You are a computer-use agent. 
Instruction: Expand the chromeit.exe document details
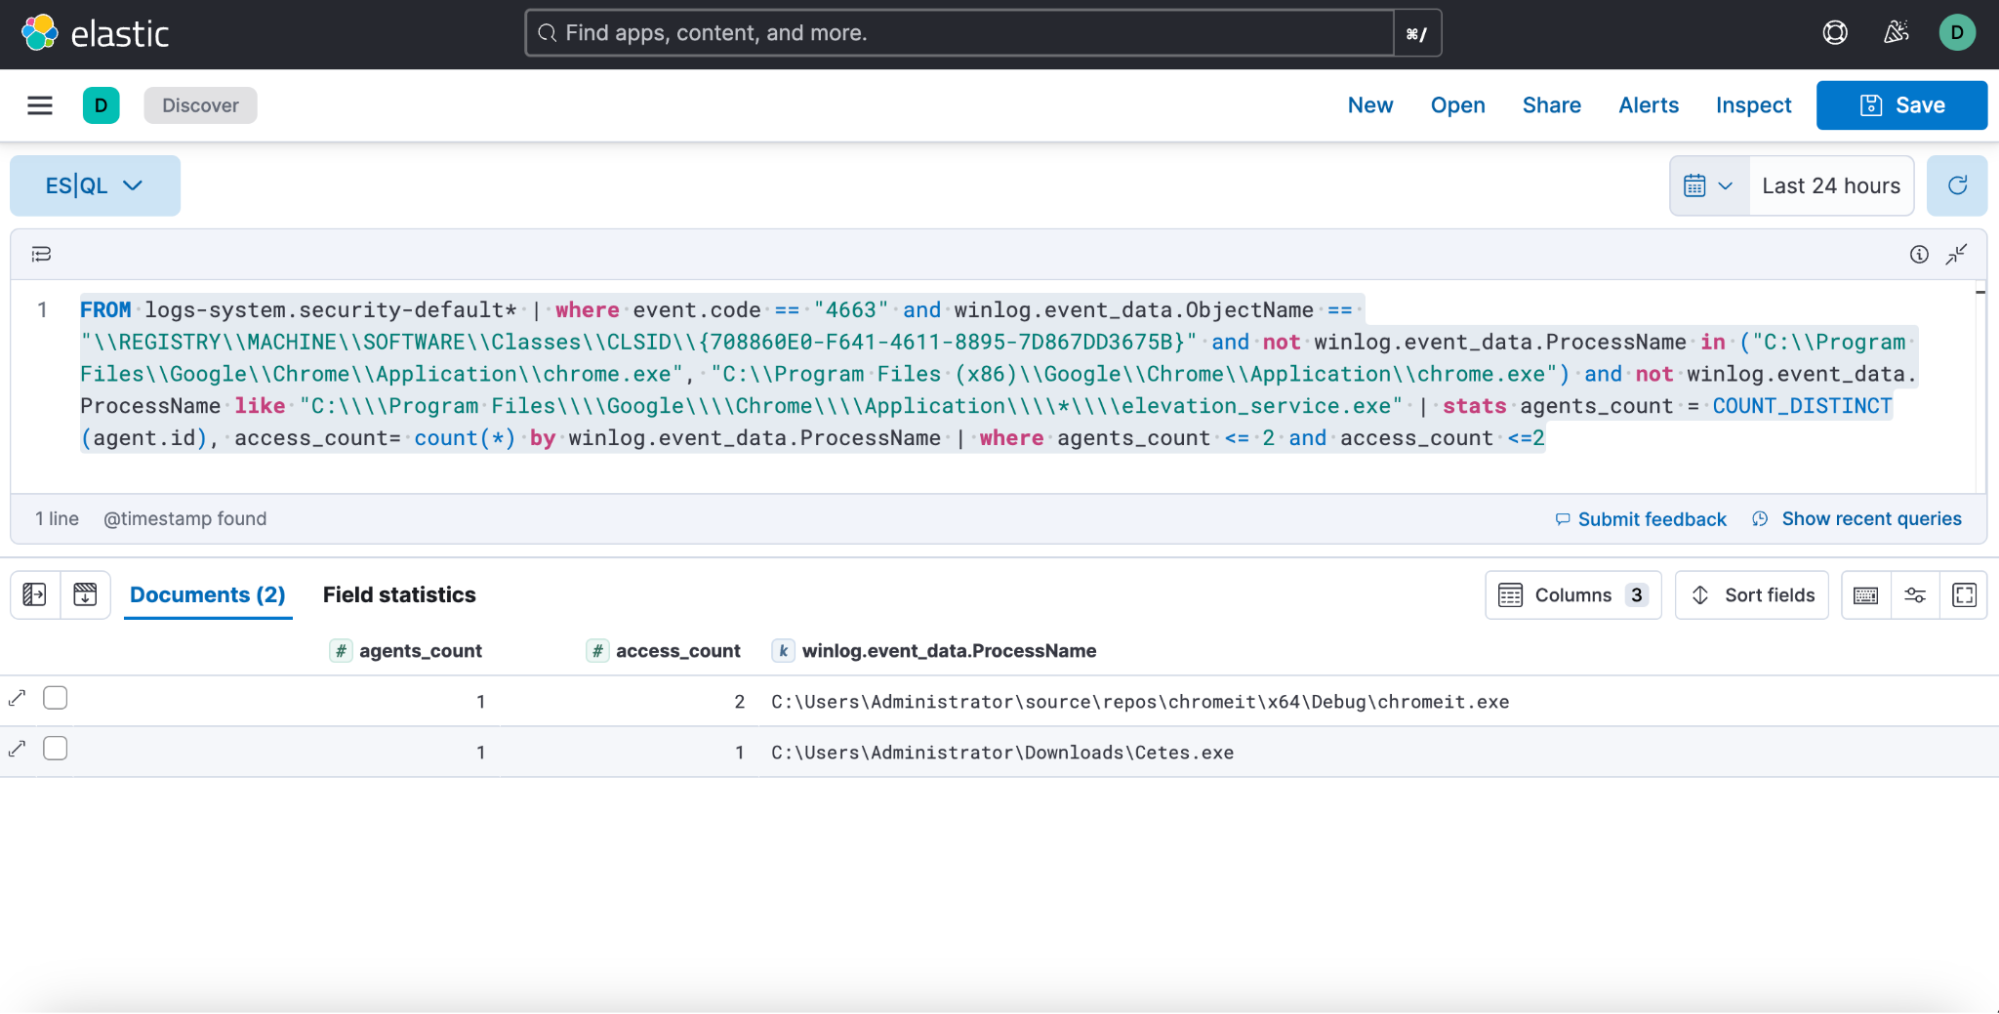pyautogui.click(x=17, y=698)
